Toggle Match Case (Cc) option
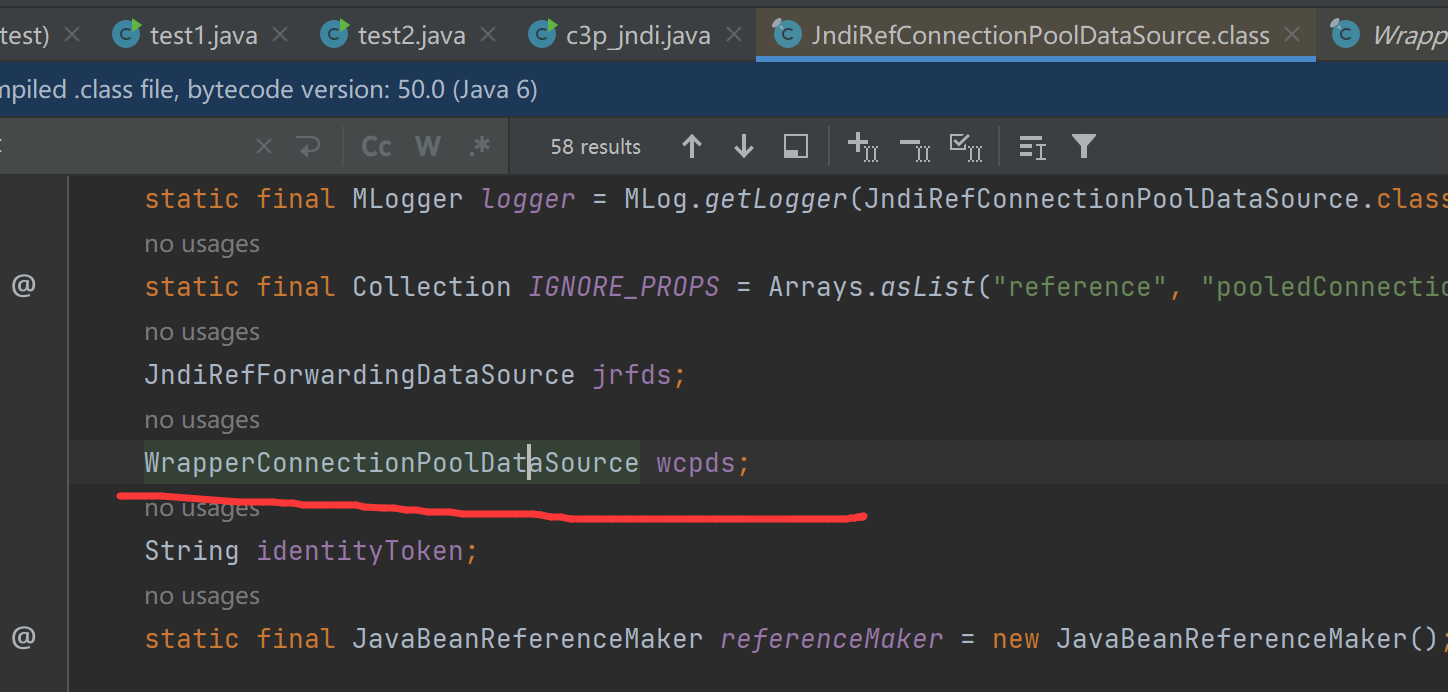The height and width of the screenshot is (692, 1448). pos(376,147)
